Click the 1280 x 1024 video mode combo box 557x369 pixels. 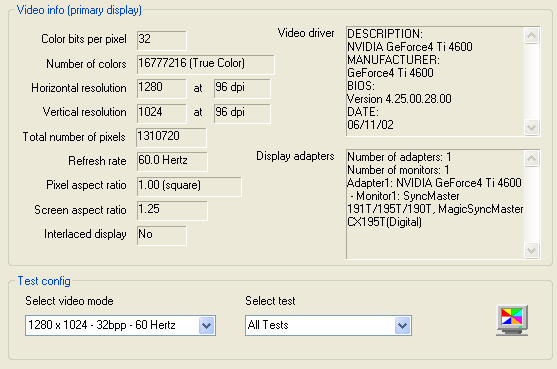120,325
